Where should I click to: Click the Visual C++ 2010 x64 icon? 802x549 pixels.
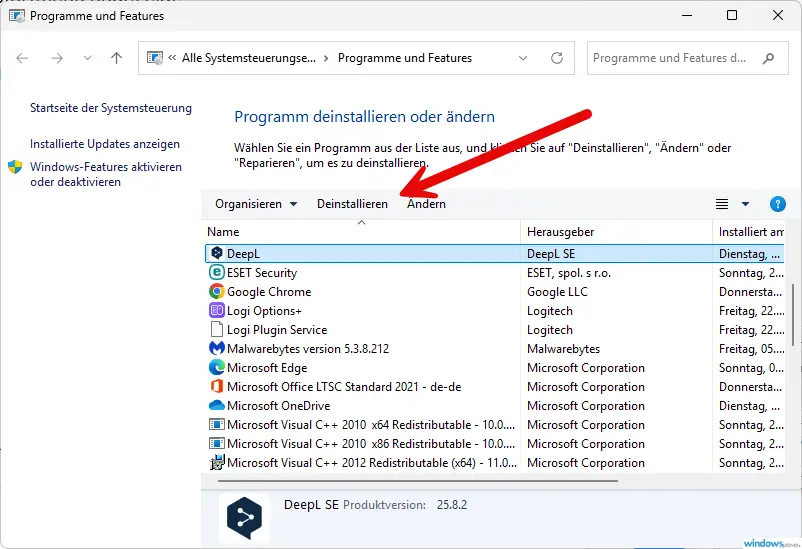pos(217,424)
